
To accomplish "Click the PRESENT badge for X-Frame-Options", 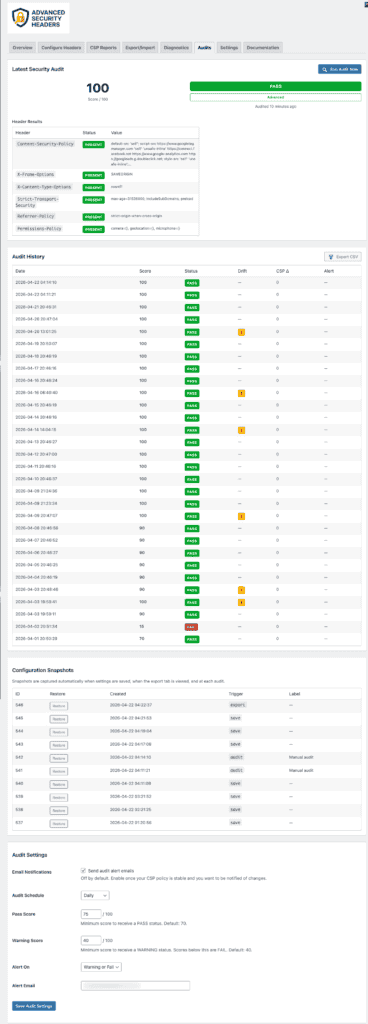I will (93, 175).
